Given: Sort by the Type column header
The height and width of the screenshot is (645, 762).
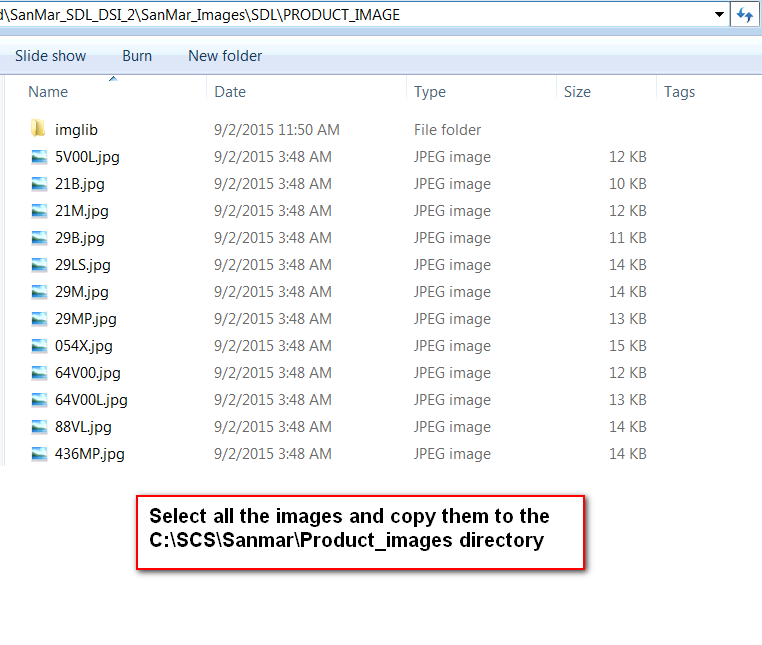Looking at the screenshot, I should tap(430, 92).
